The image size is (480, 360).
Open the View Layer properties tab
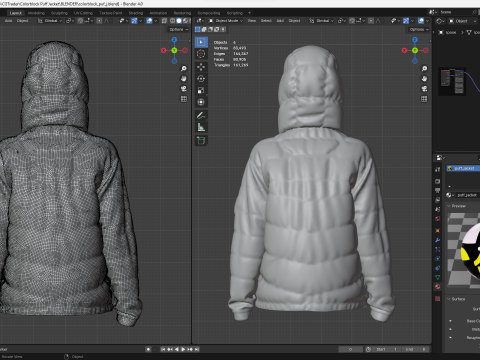(x=438, y=200)
